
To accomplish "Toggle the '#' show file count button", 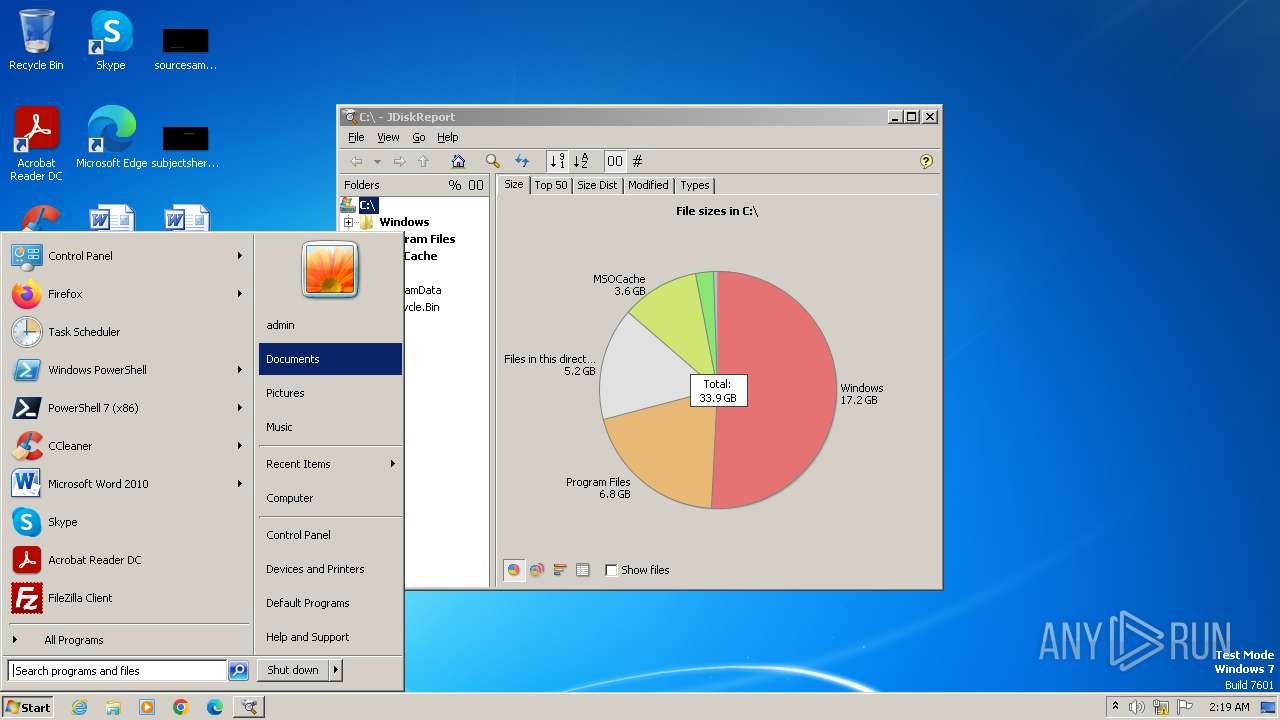I will (x=637, y=161).
